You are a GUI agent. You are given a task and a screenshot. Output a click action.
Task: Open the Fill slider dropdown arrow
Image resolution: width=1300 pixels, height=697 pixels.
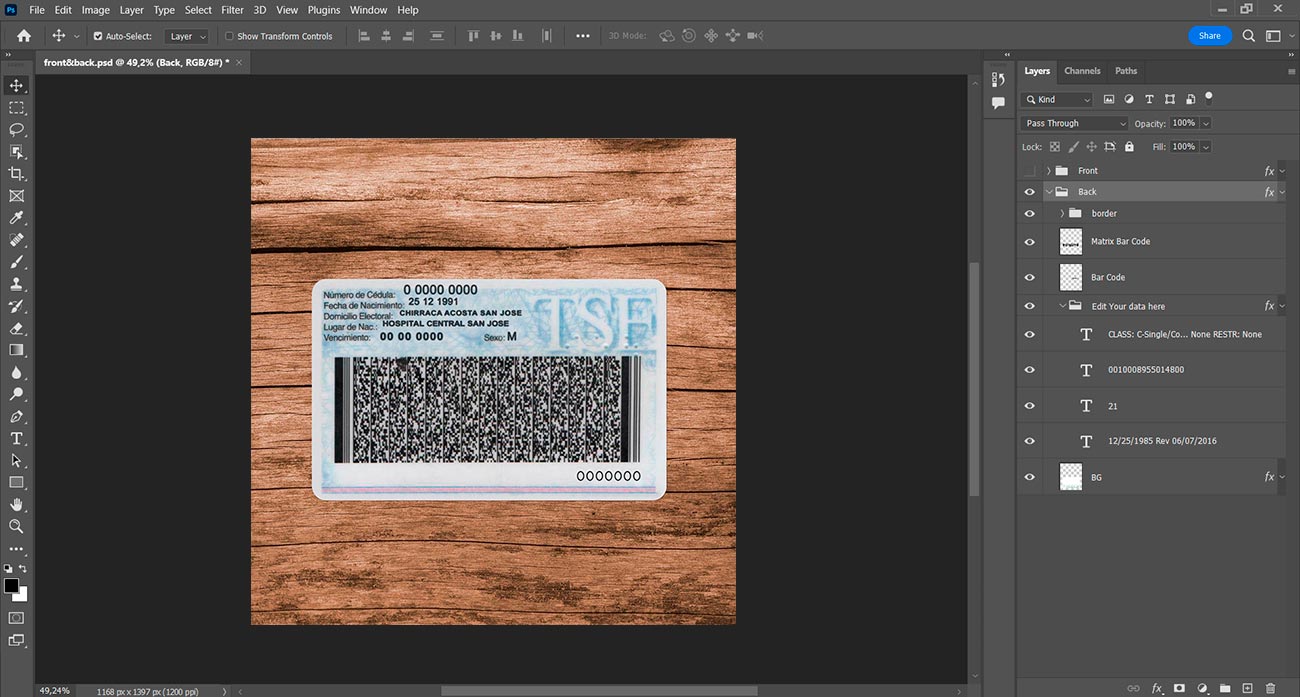1205,146
